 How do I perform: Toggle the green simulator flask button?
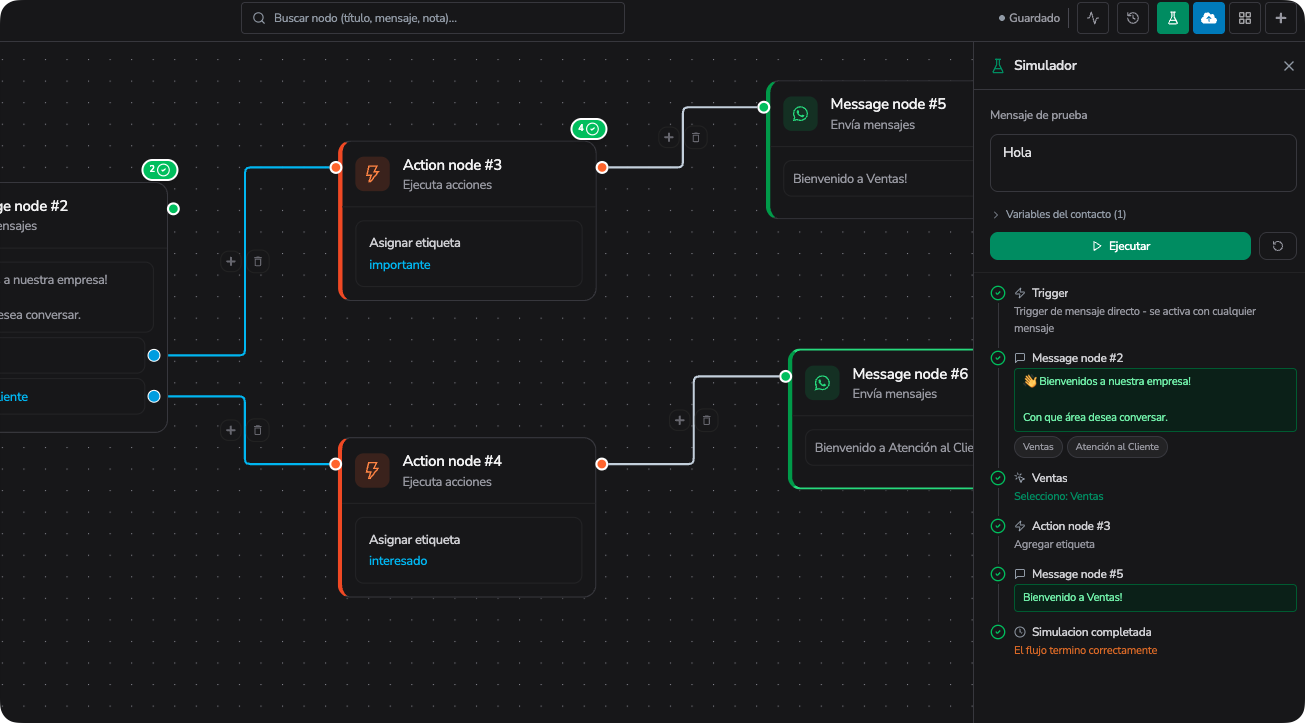pos(1173,18)
